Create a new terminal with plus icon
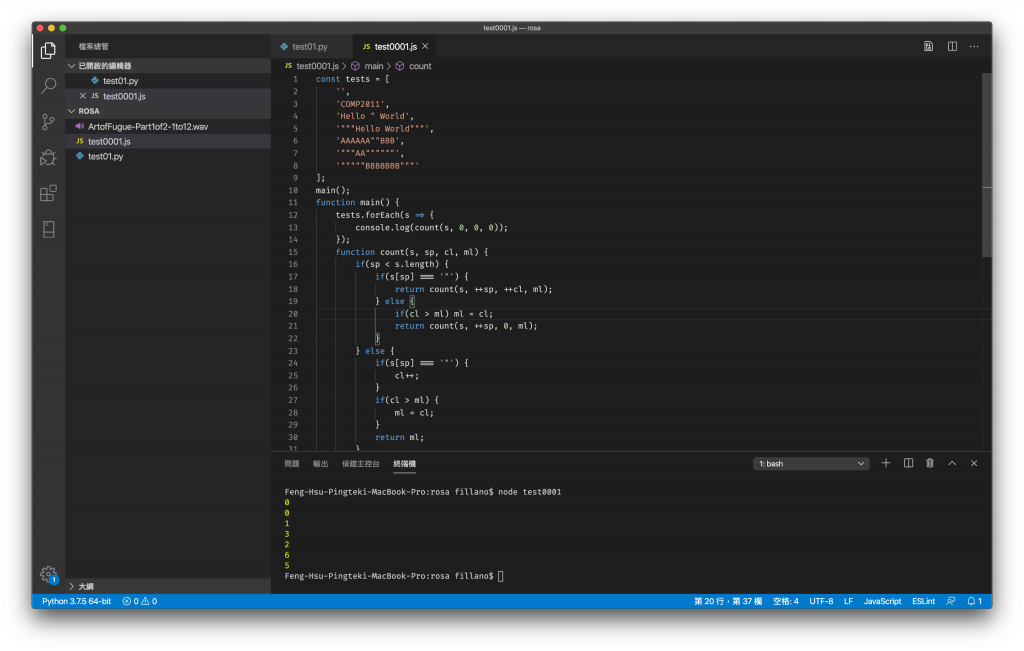This screenshot has height=651, width=1024. click(886, 463)
